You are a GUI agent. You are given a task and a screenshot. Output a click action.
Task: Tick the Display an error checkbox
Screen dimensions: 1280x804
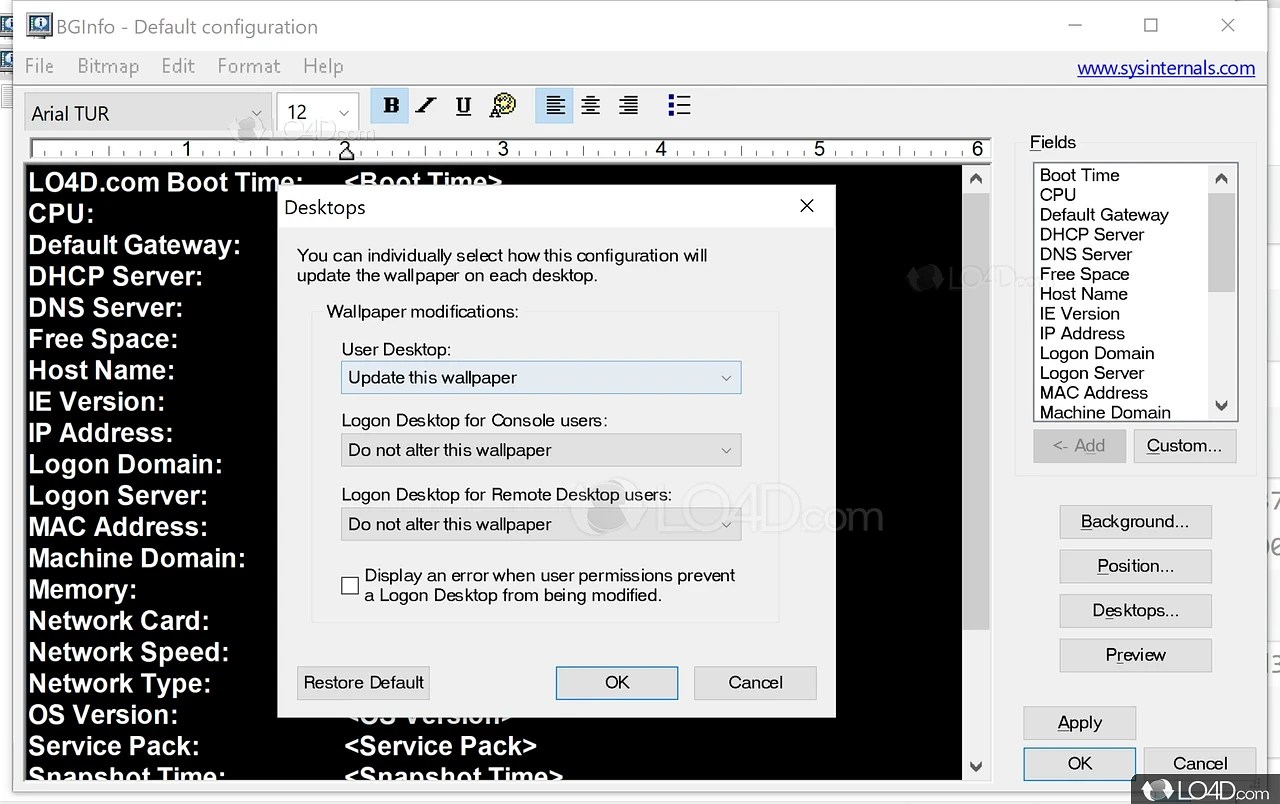pos(350,586)
